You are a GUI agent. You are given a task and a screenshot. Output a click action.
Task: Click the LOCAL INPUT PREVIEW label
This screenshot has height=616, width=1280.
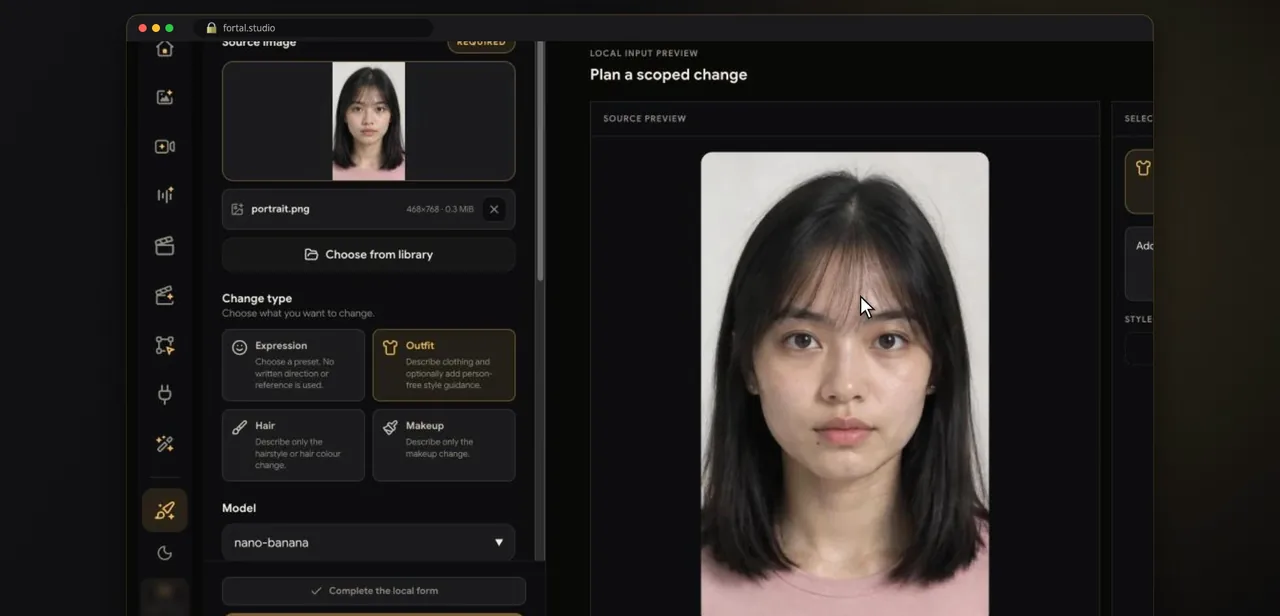(x=644, y=53)
